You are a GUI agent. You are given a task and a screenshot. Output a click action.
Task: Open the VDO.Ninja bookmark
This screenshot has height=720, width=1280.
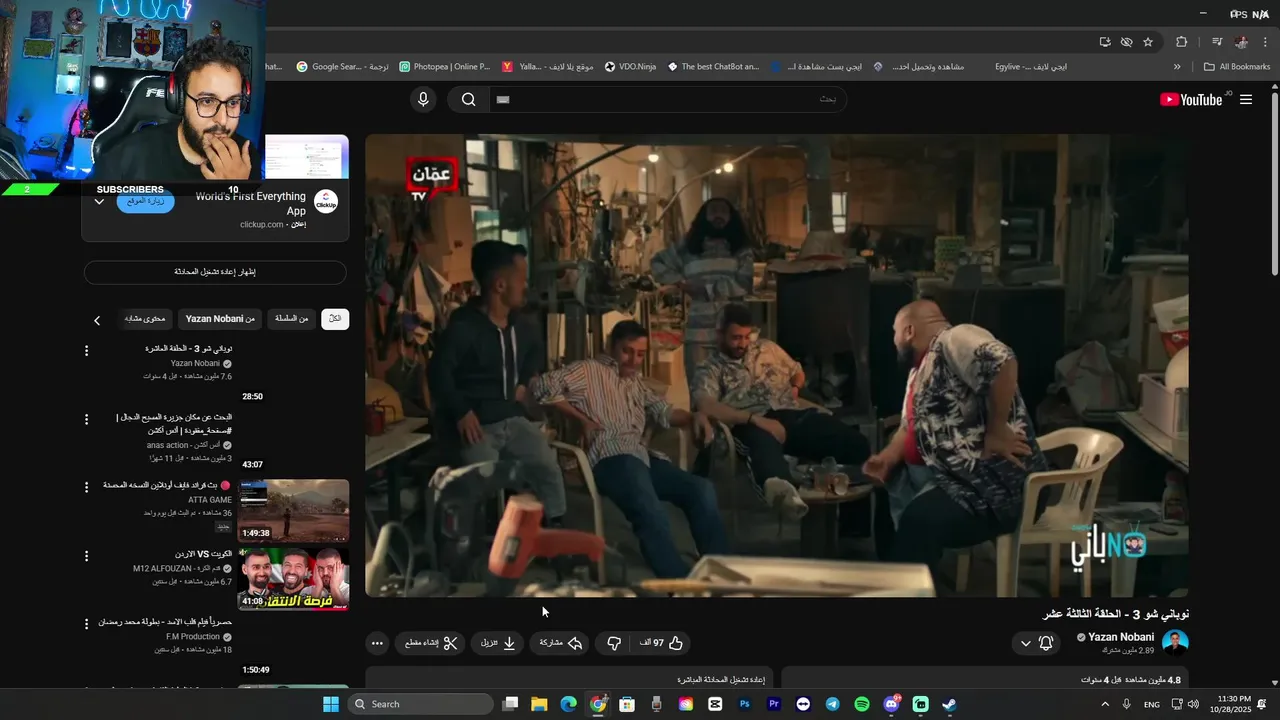pos(630,67)
